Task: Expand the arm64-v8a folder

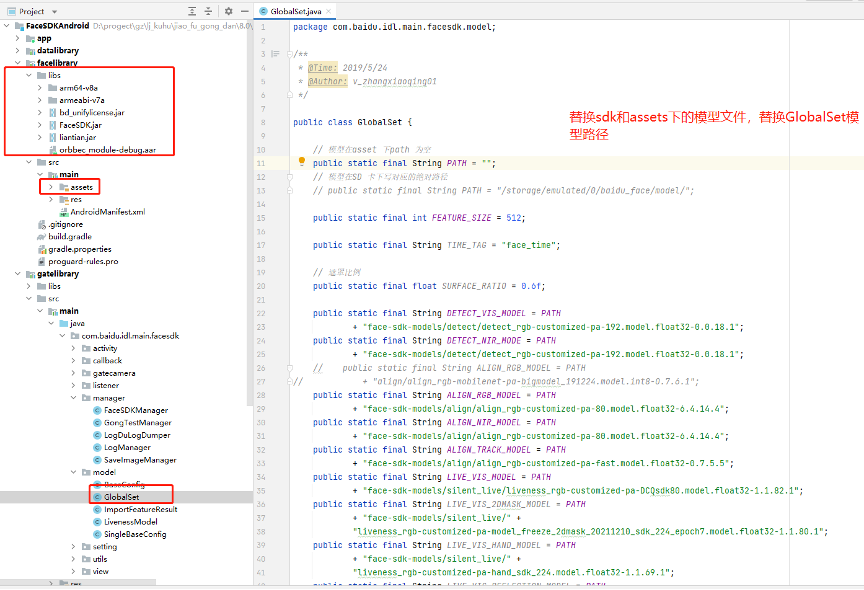Action: tap(40, 88)
